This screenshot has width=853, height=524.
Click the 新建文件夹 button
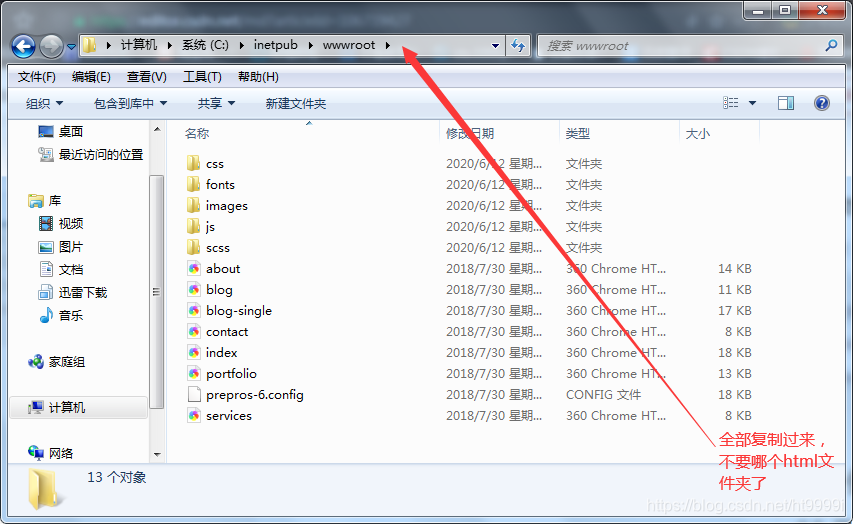click(x=295, y=103)
